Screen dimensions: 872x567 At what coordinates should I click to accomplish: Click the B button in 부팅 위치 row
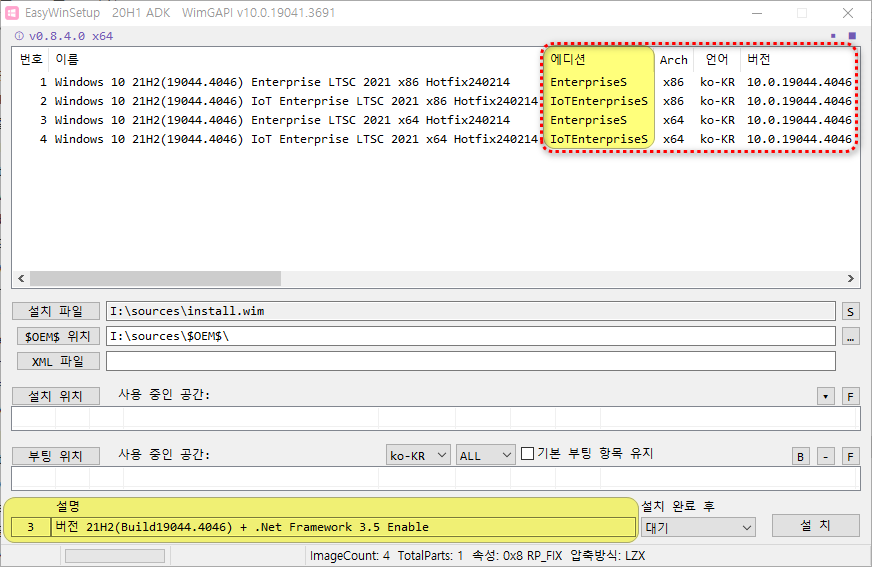tap(800, 456)
